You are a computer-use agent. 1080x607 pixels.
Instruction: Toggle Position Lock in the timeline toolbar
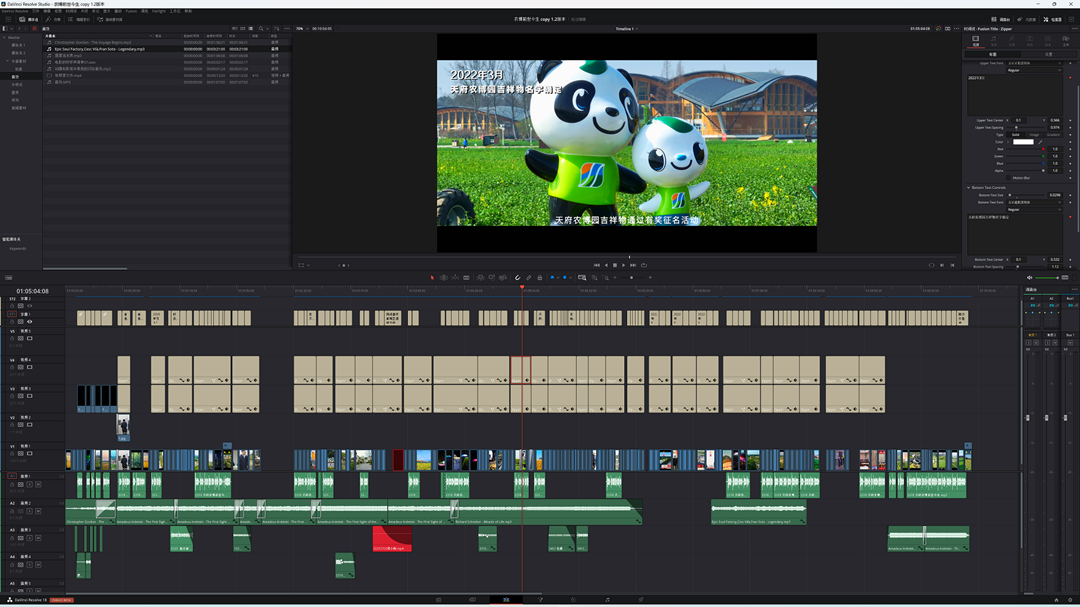point(540,278)
